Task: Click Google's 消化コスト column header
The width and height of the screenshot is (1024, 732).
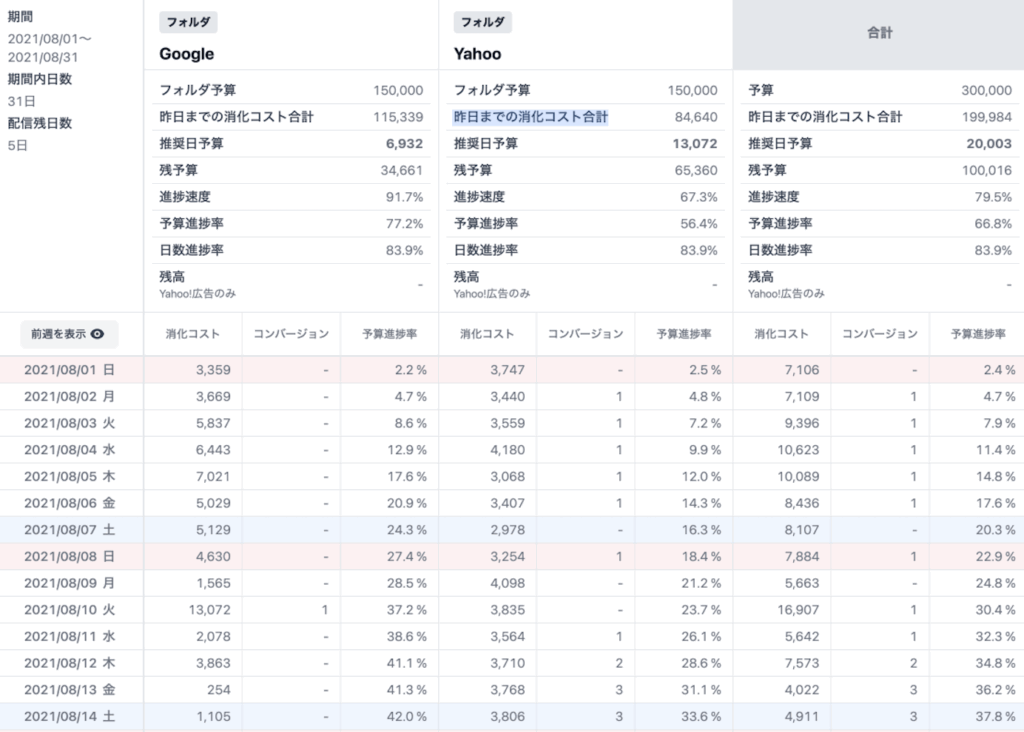Action: [x=192, y=334]
